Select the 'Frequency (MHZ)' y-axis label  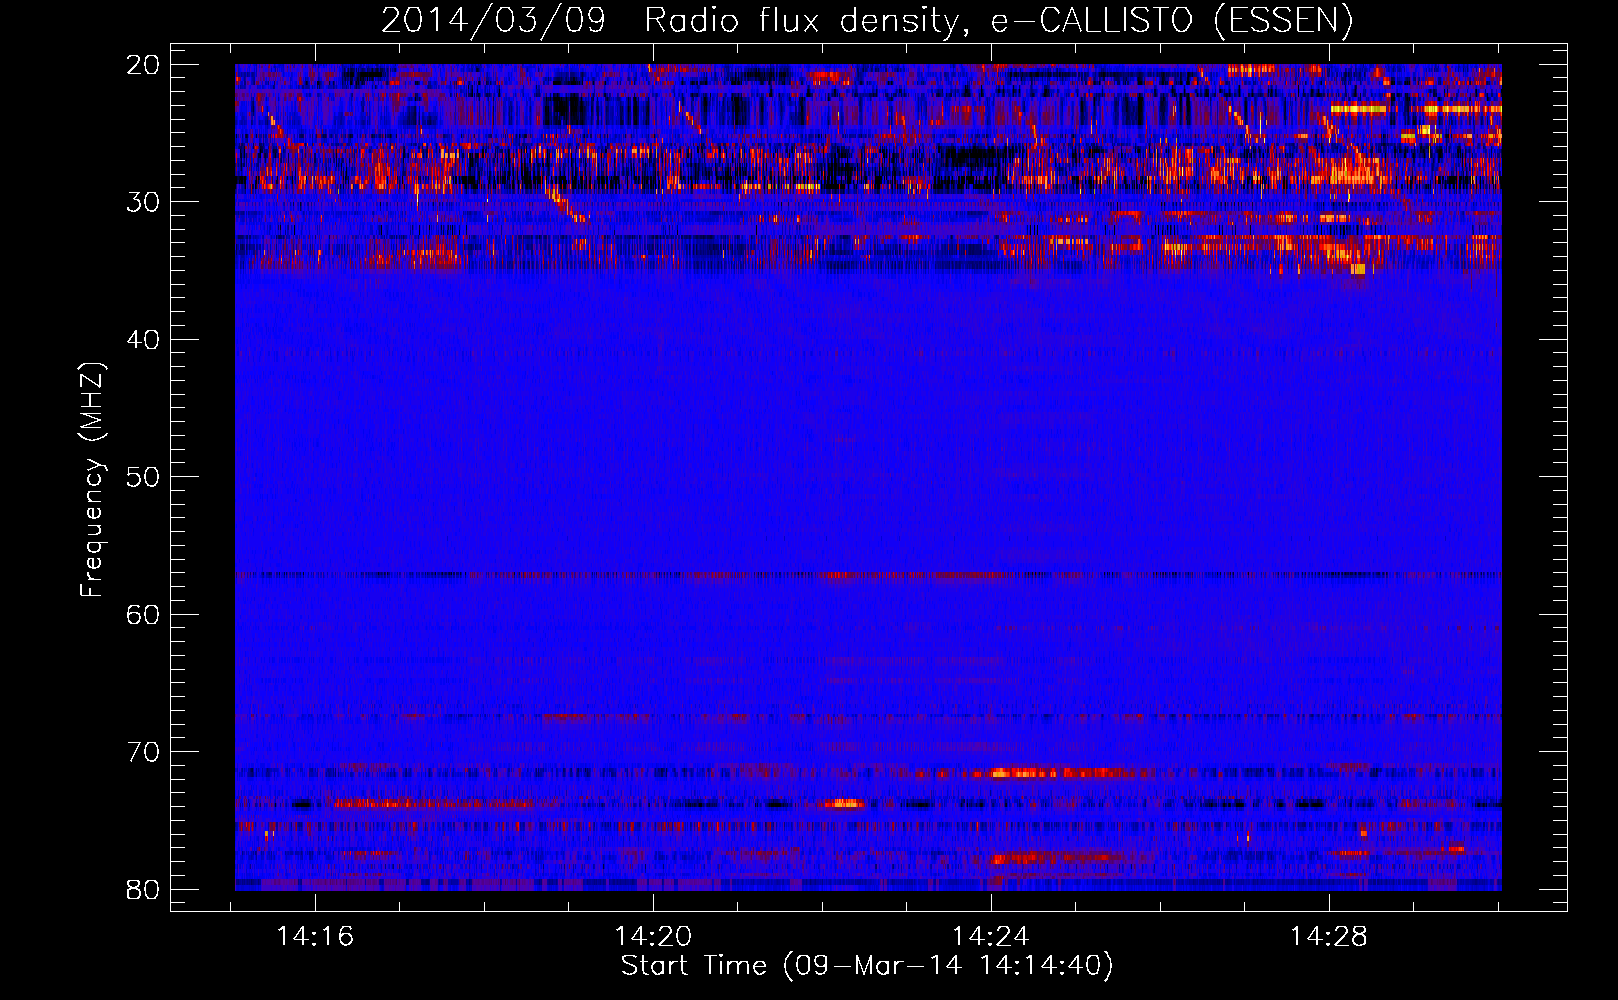tap(92, 481)
